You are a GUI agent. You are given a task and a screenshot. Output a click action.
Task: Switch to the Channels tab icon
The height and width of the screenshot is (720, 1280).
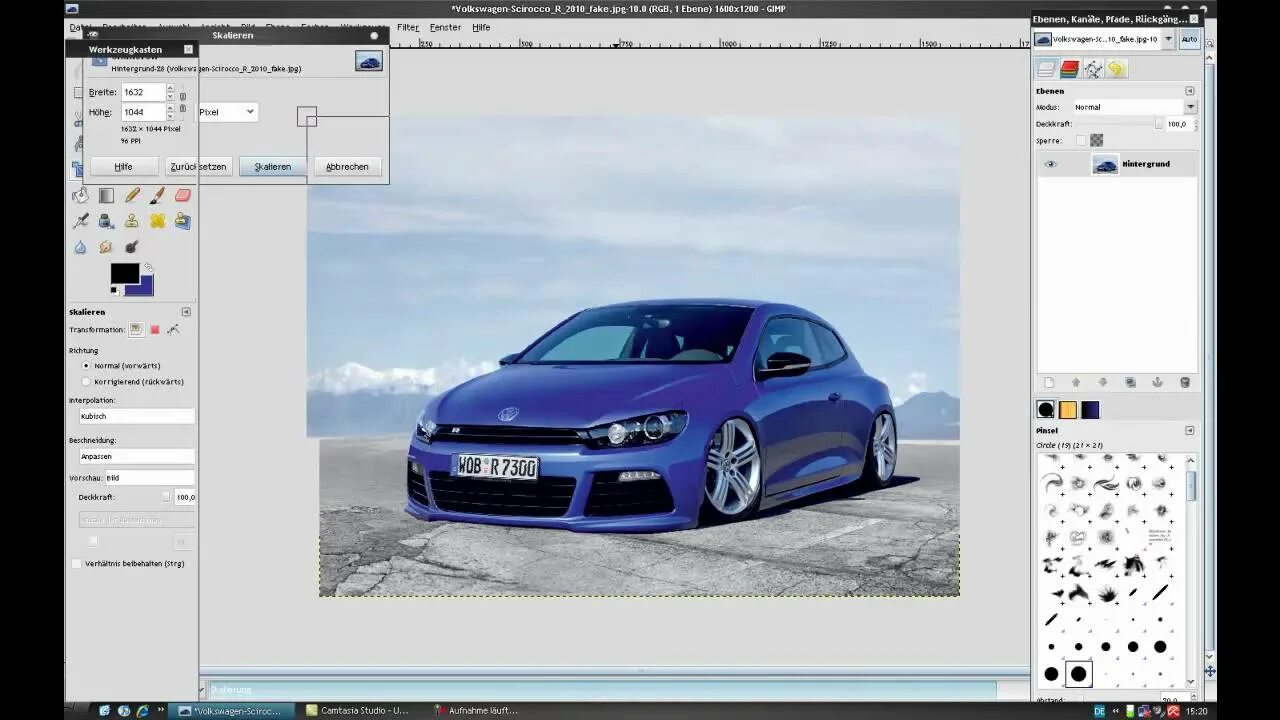tap(1069, 69)
